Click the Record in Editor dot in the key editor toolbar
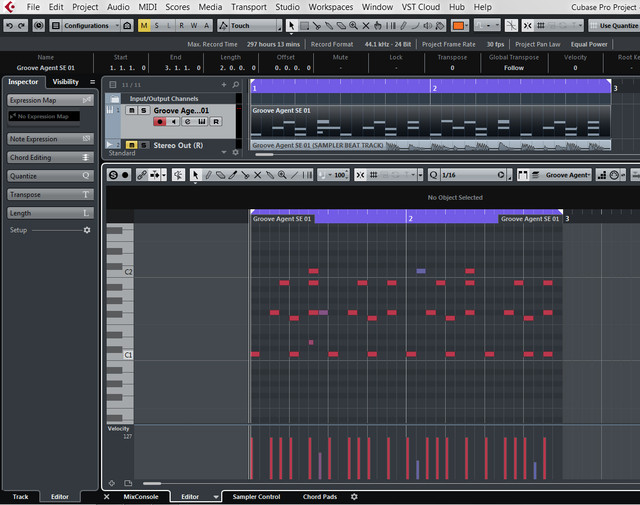Viewport: 640px width, 505px height. click(x=125, y=175)
